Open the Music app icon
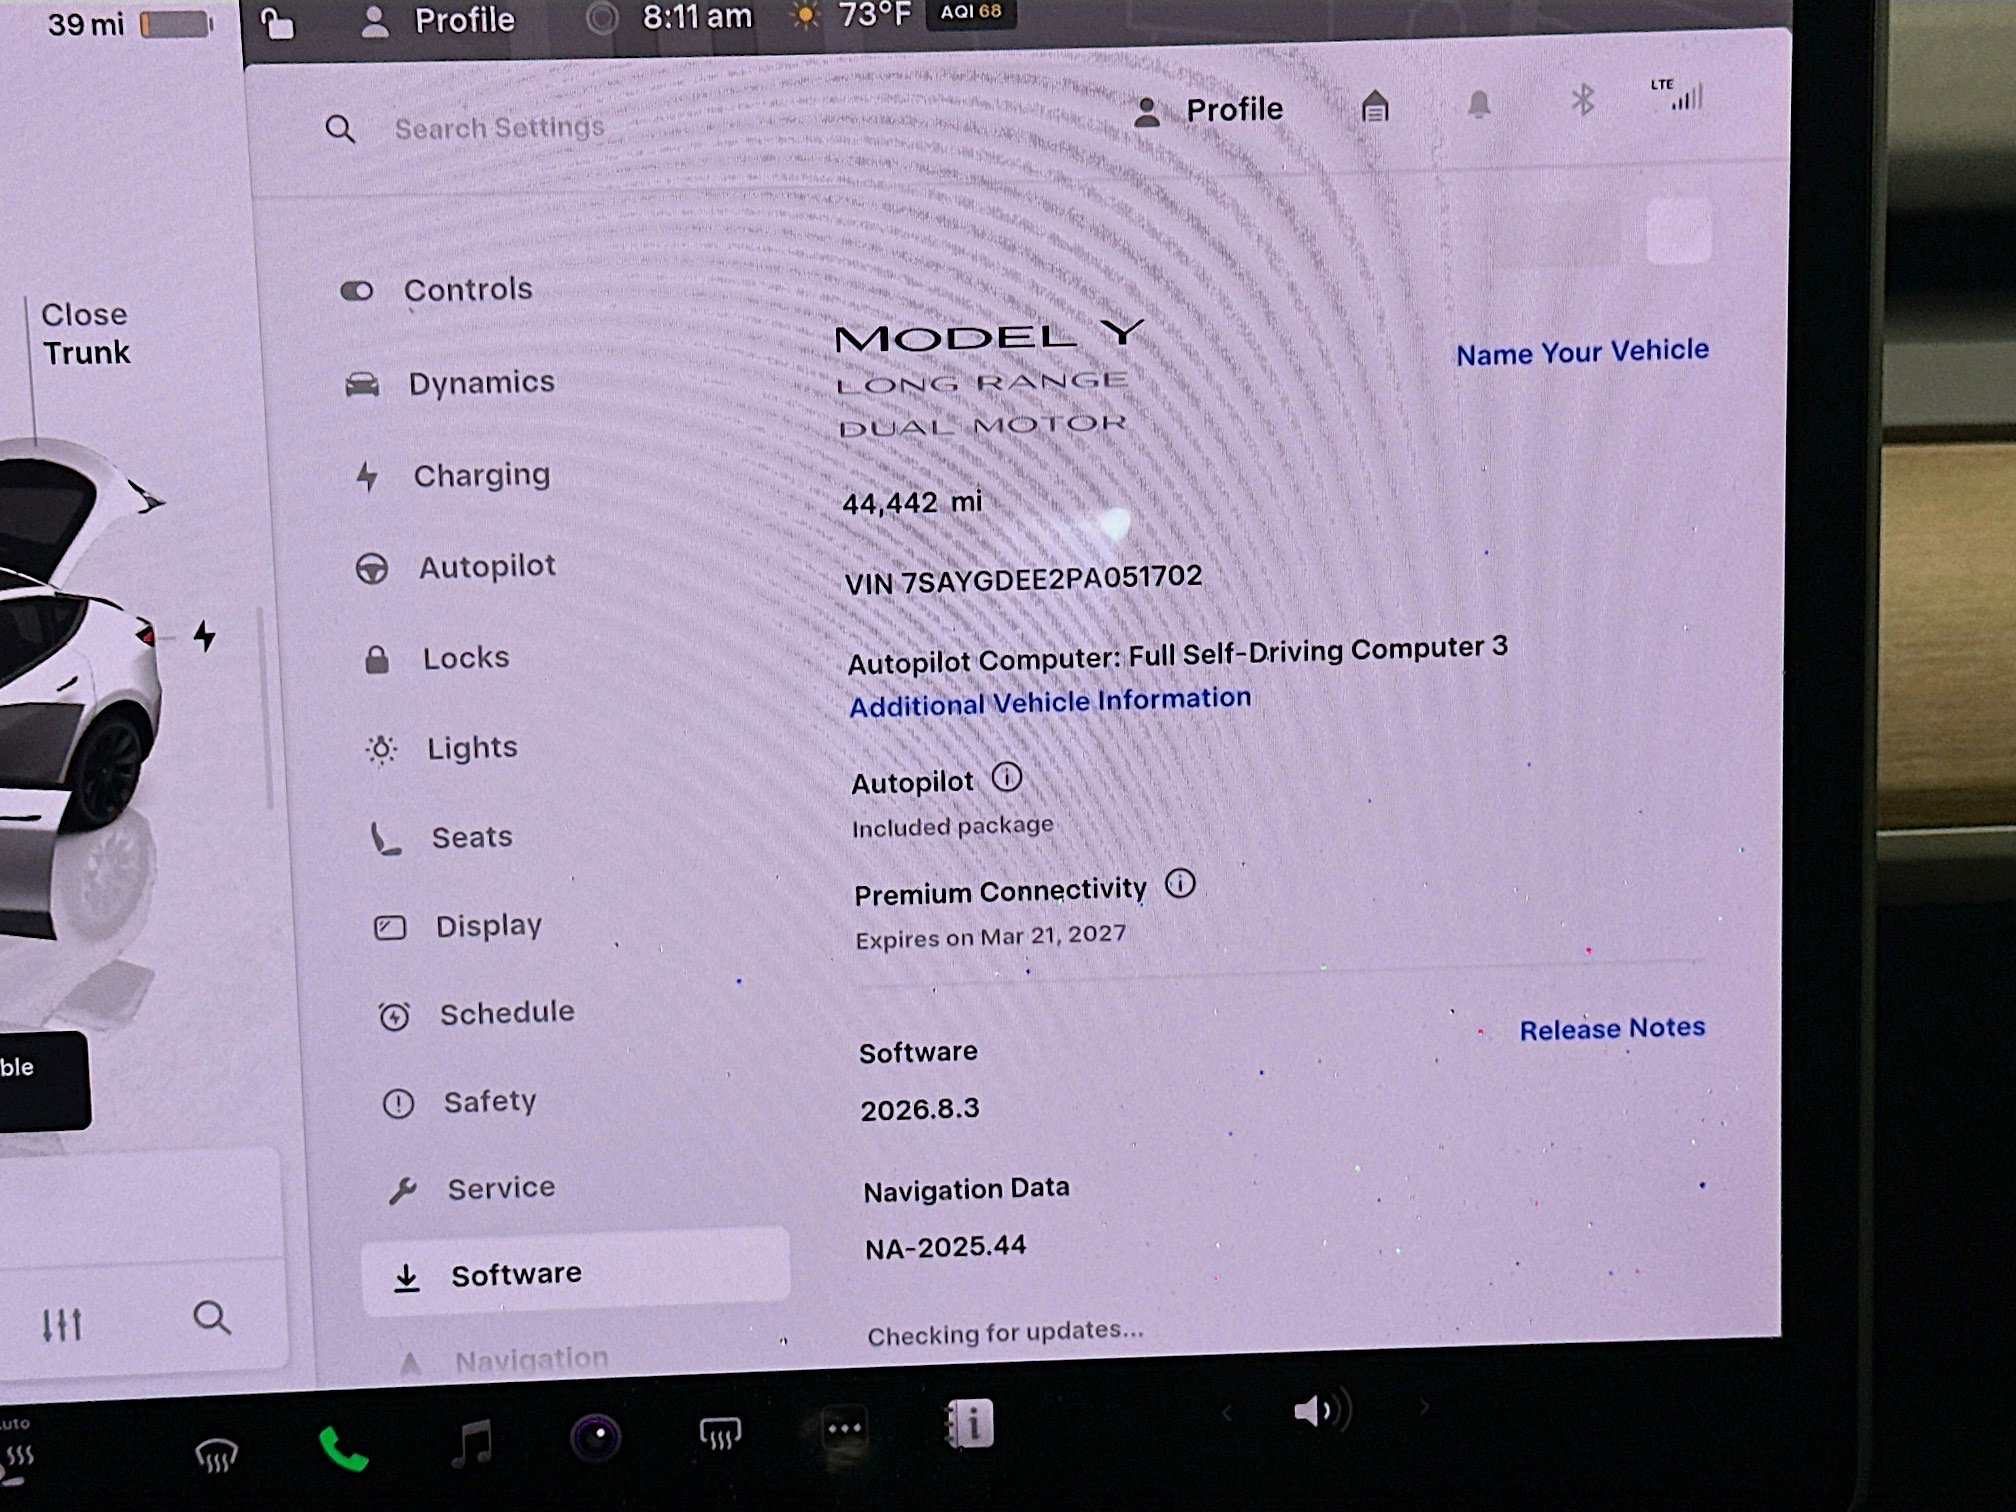This screenshot has height=1512, width=2016. 472,1444
